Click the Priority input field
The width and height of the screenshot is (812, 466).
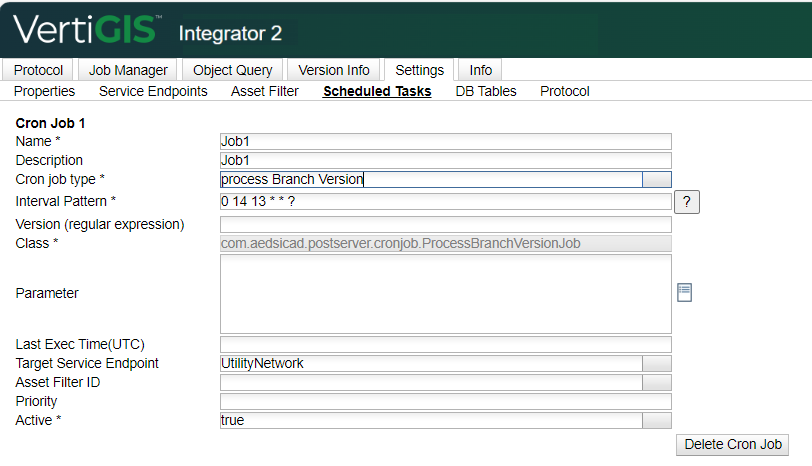coord(445,401)
